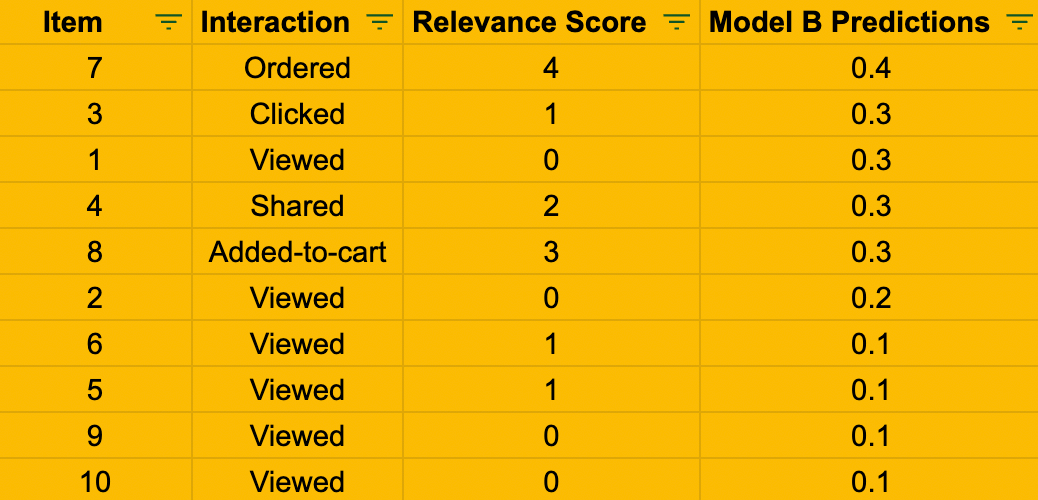
Task: Select the cell containing Ordered
Action: coord(297,68)
